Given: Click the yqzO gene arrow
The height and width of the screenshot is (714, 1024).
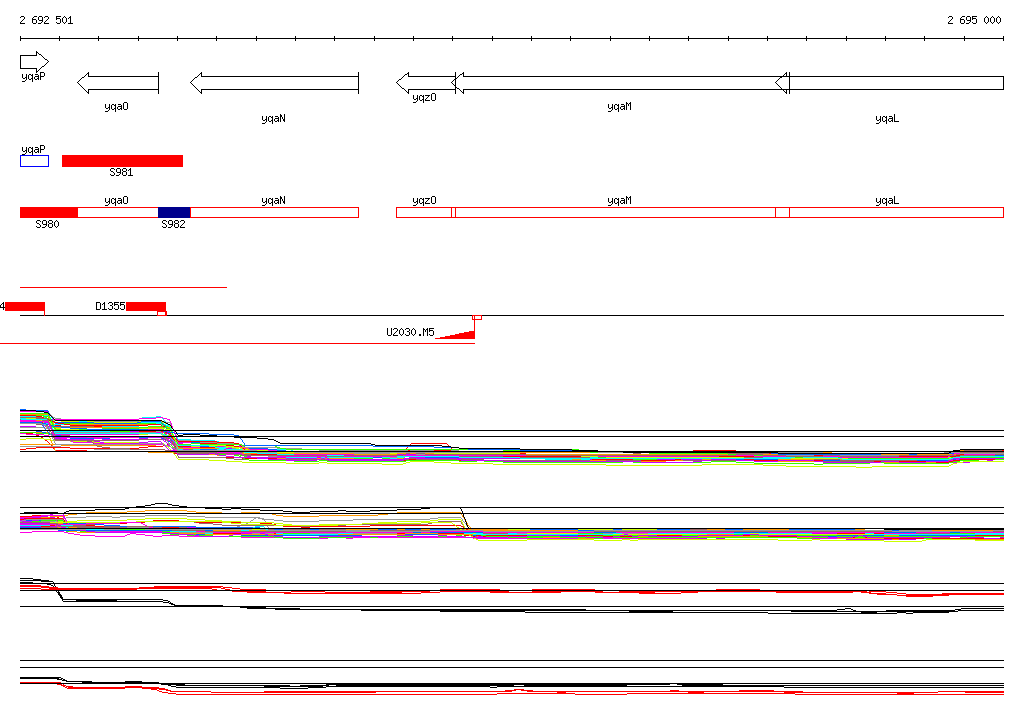Looking at the screenshot, I should pyautogui.click(x=426, y=83).
